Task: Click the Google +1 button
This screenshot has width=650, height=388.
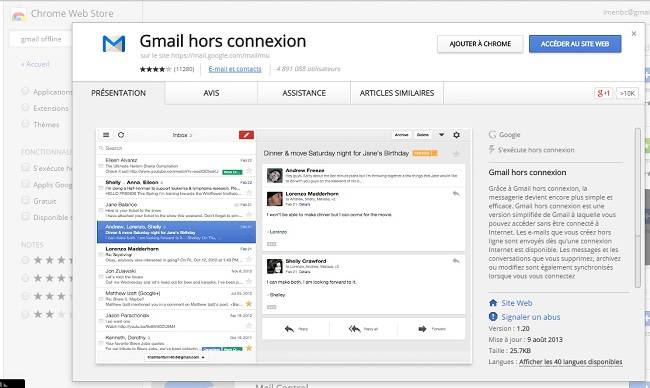Action: 603,93
